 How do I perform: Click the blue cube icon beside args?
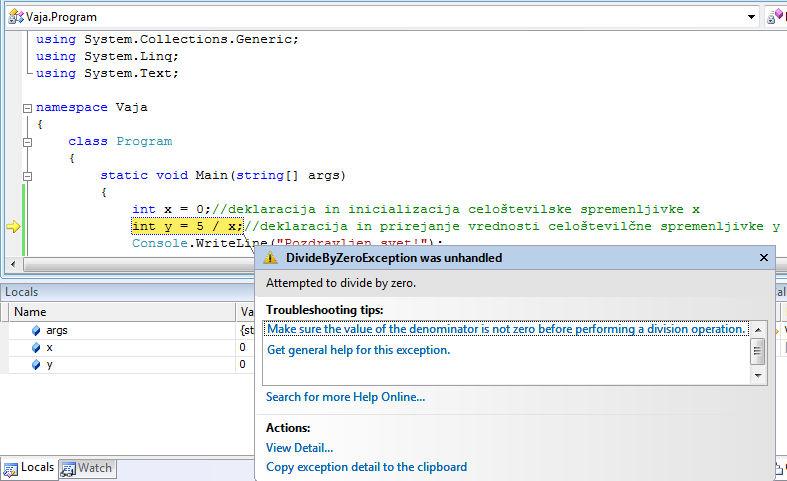36,330
